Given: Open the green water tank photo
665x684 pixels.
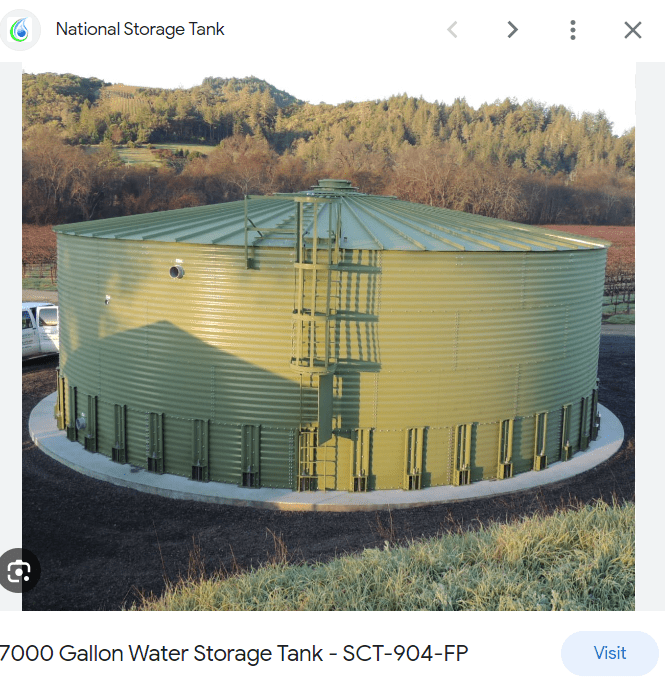Looking at the screenshot, I should point(329,336).
